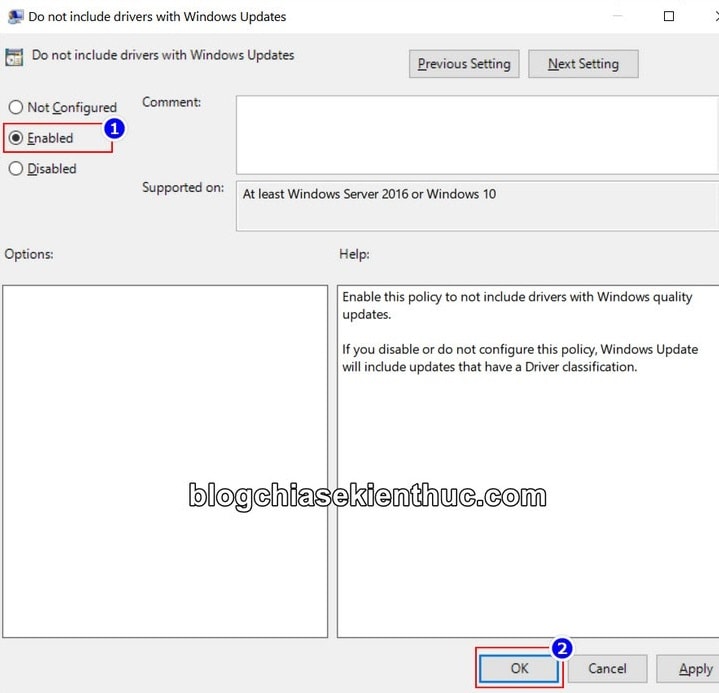Focus the Comment text box

click(x=477, y=135)
